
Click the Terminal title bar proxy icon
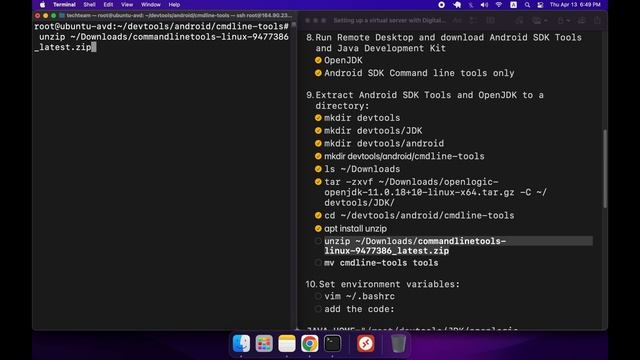pyautogui.click(x=62, y=16)
